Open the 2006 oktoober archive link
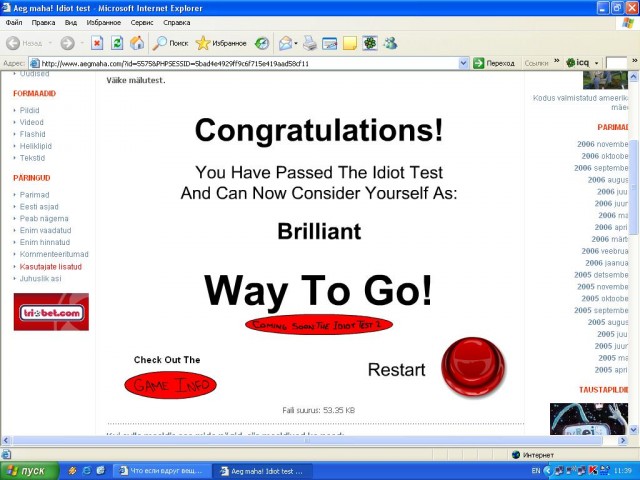640x480 pixels. pos(605,156)
